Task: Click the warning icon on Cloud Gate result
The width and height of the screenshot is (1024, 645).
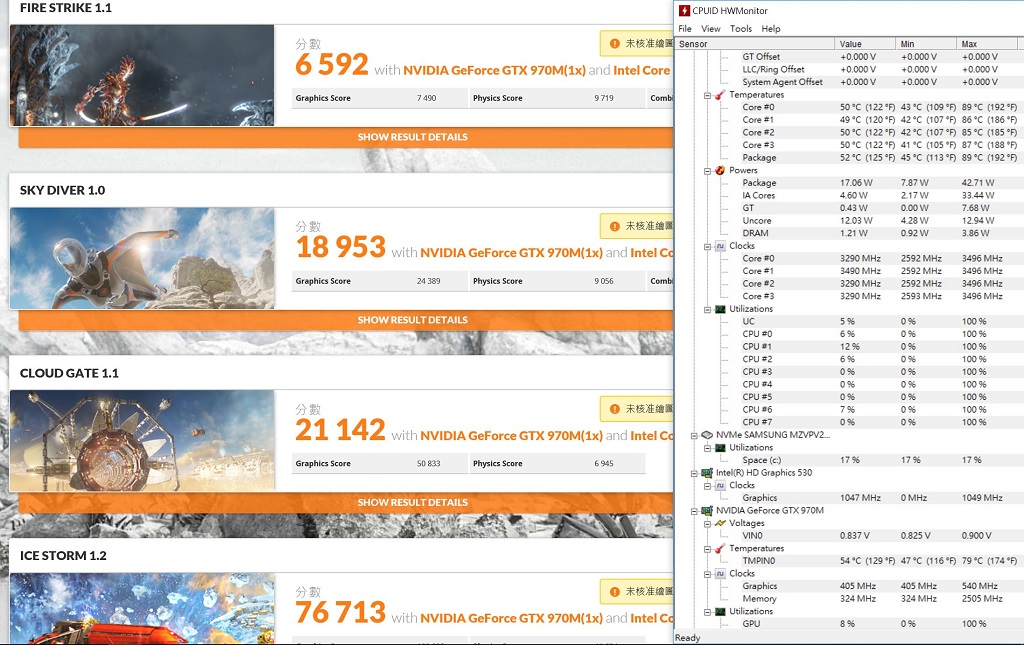Action: point(615,409)
